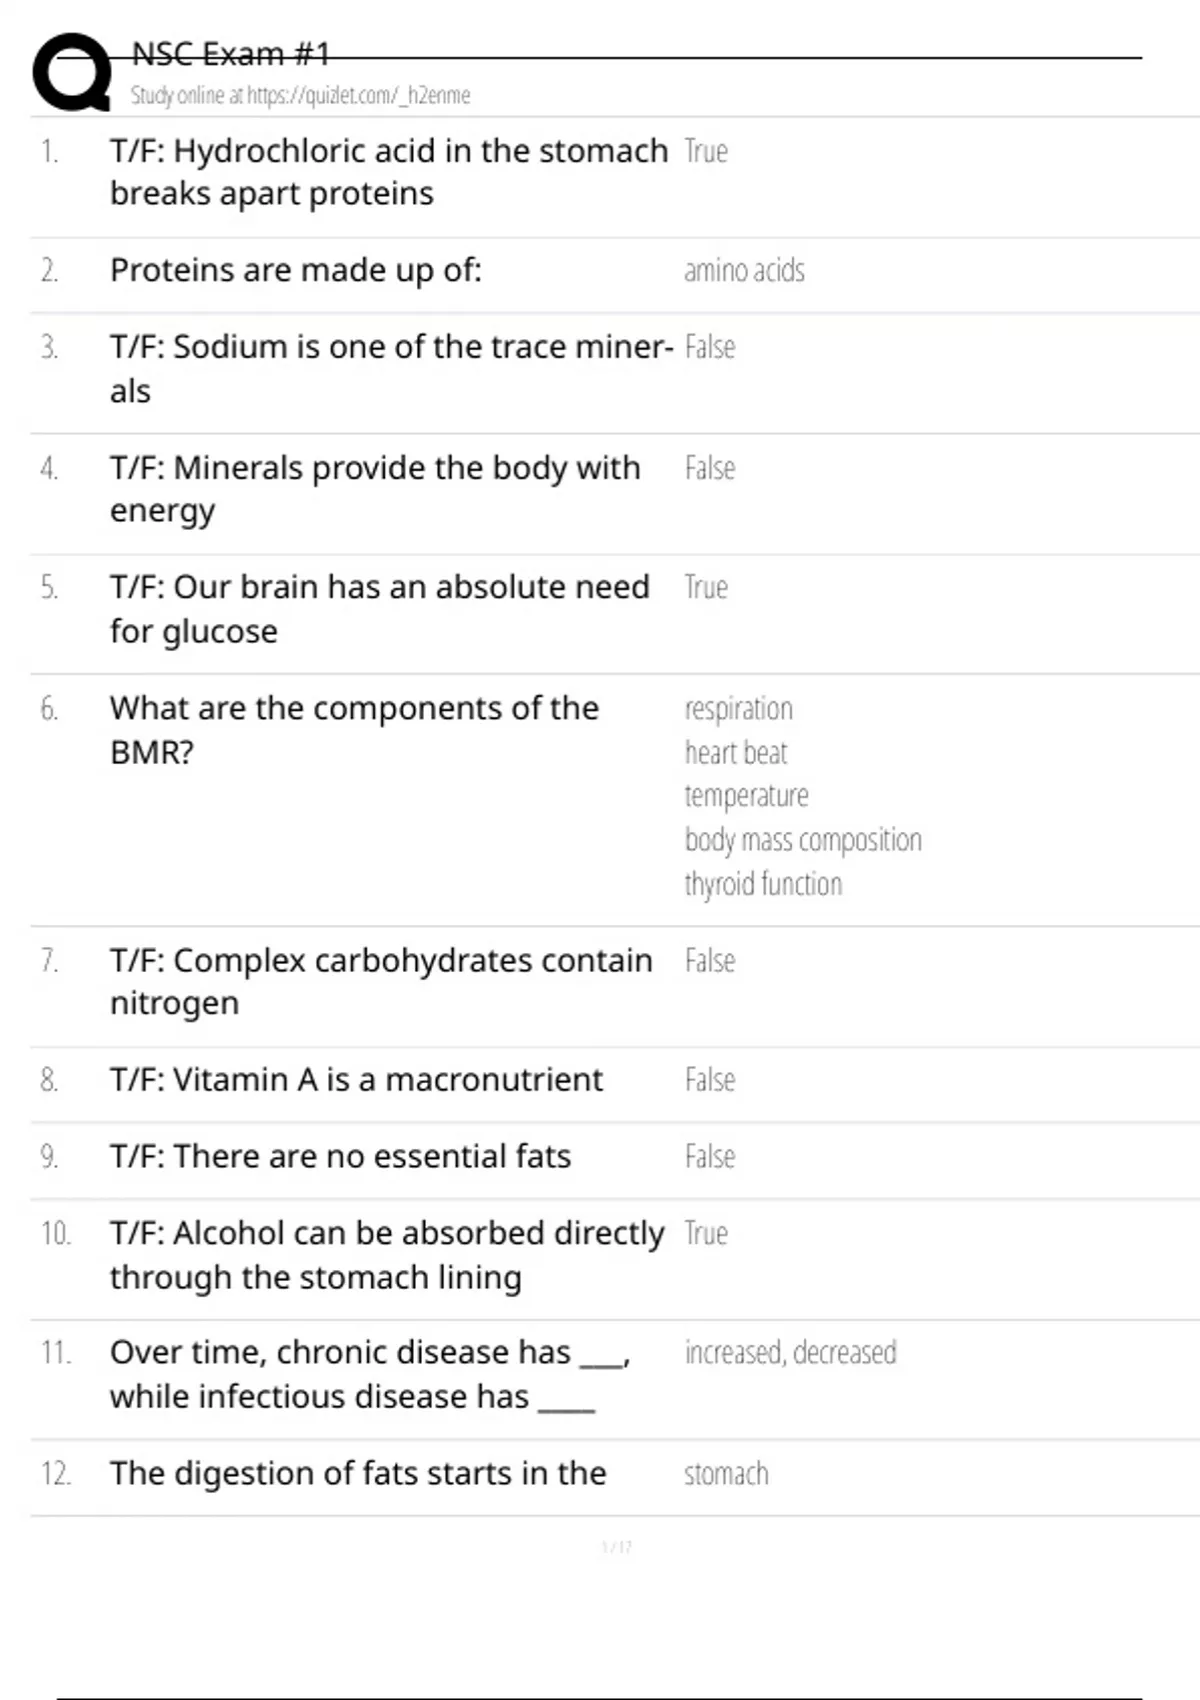1200x1700 pixels.
Task: Click the alcohol absorption question
Action: (386, 1254)
